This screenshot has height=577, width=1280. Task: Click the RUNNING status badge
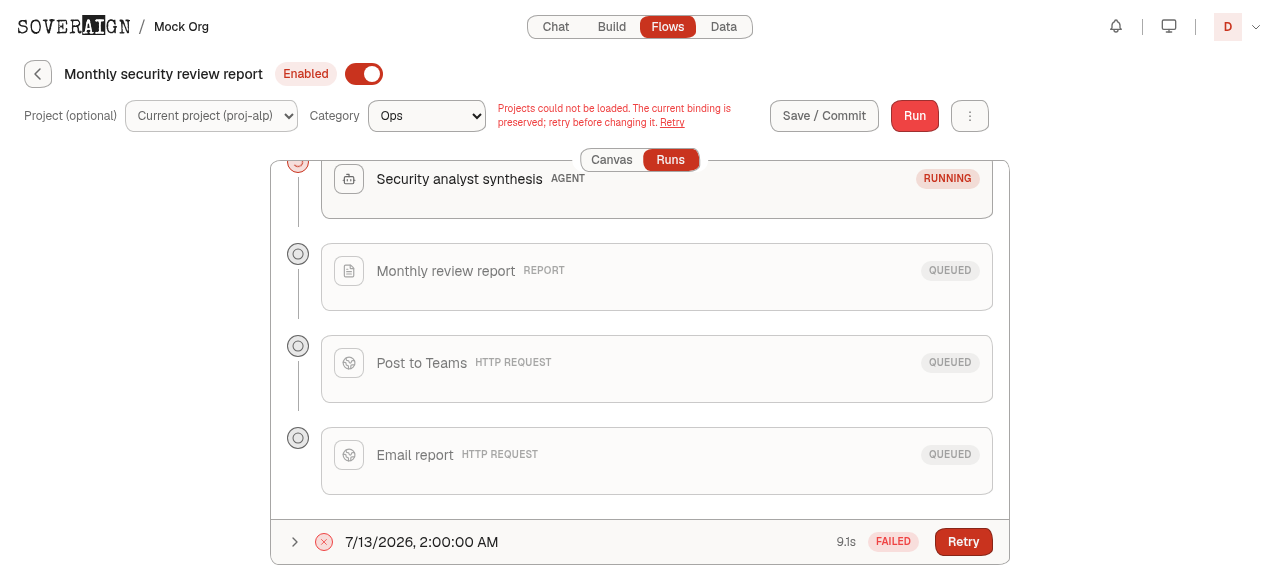point(948,179)
